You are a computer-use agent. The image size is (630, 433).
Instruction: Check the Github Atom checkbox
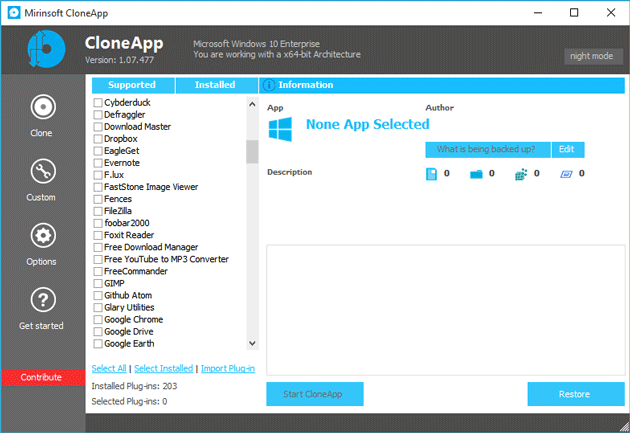(x=98, y=296)
